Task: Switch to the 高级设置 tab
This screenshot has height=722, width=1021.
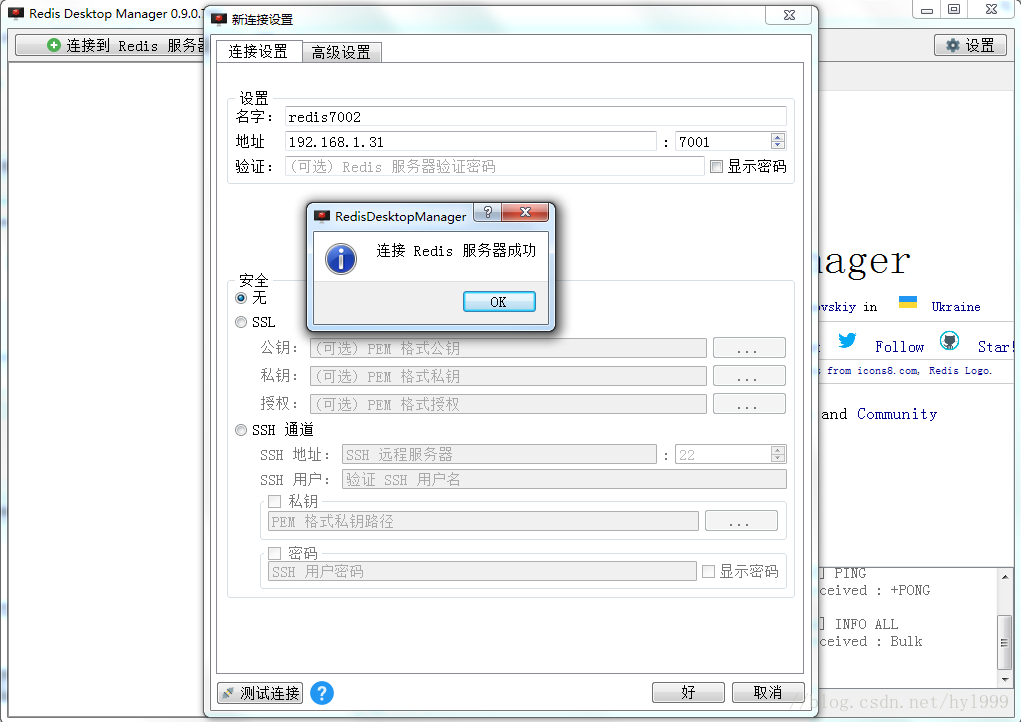Action: pos(343,50)
